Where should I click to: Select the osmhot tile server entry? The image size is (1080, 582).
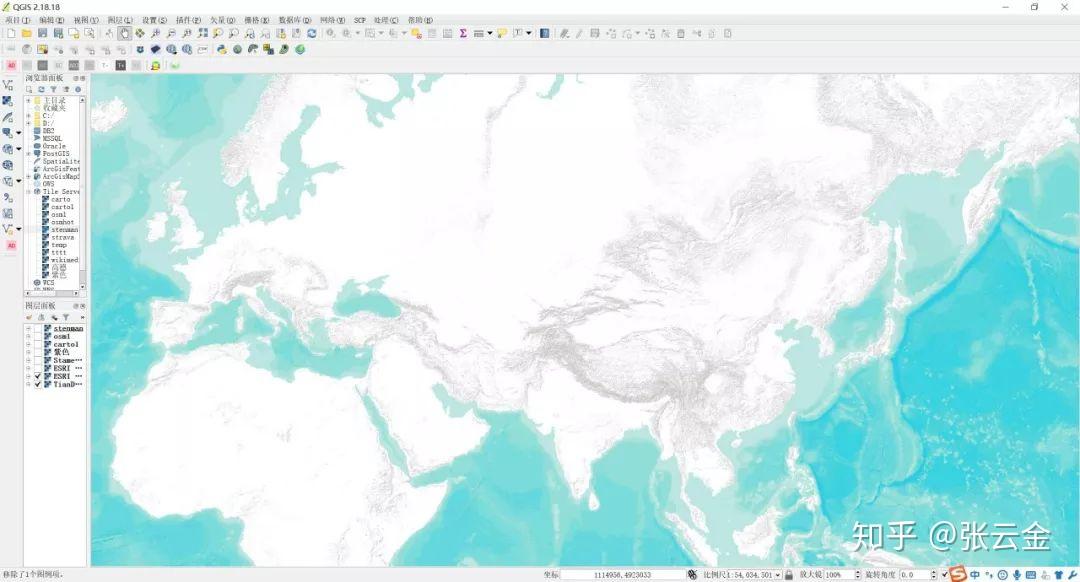pos(63,222)
